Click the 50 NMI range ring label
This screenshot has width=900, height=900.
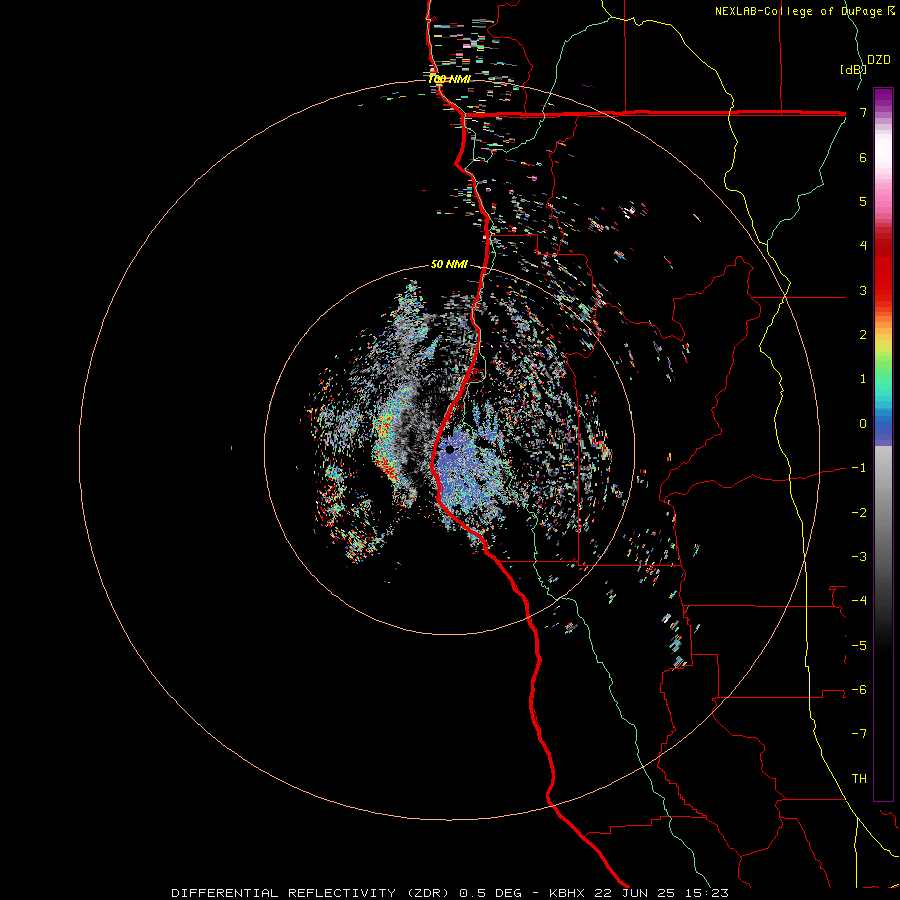pyautogui.click(x=449, y=264)
